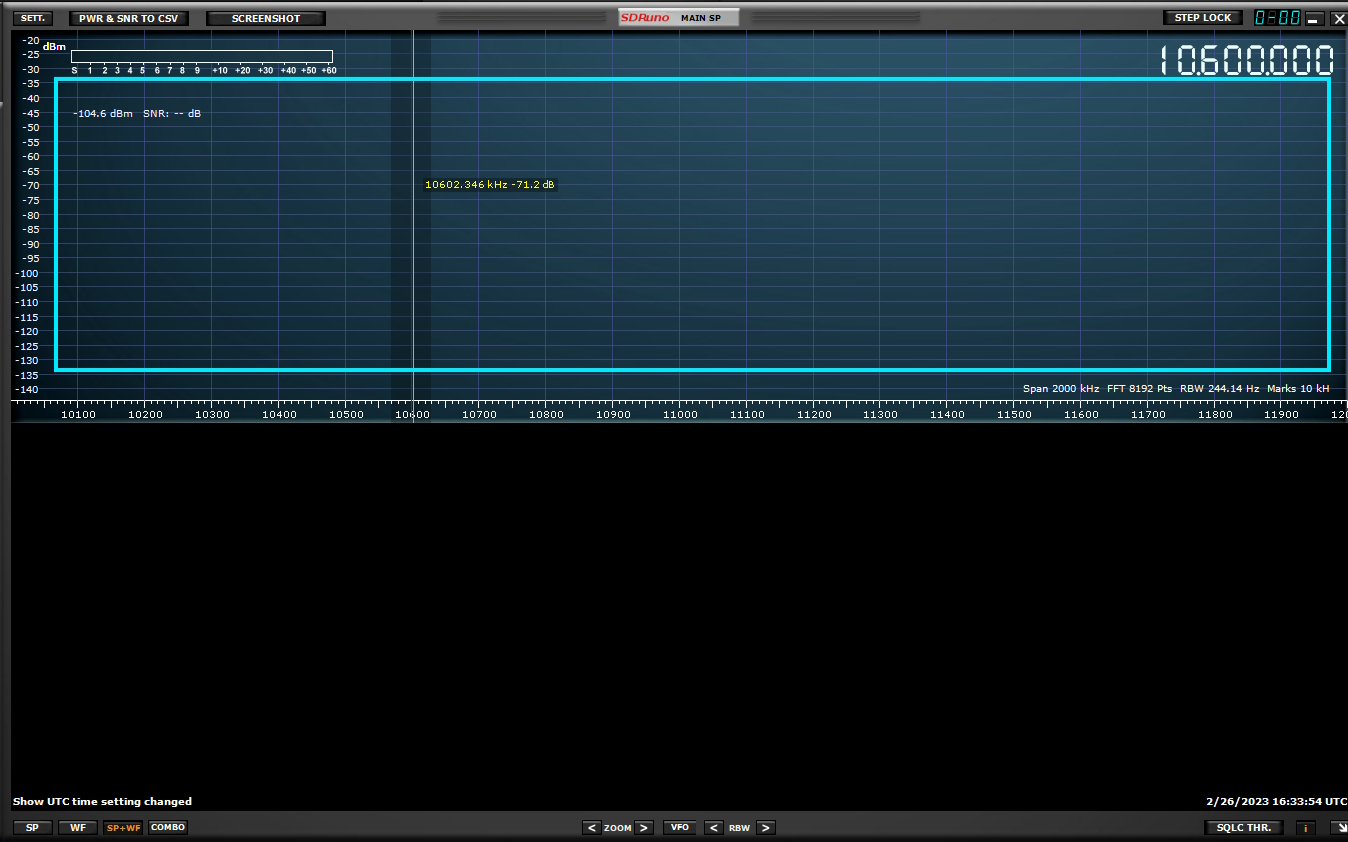
Task: Click the SQLC THR. button
Action: (1244, 828)
